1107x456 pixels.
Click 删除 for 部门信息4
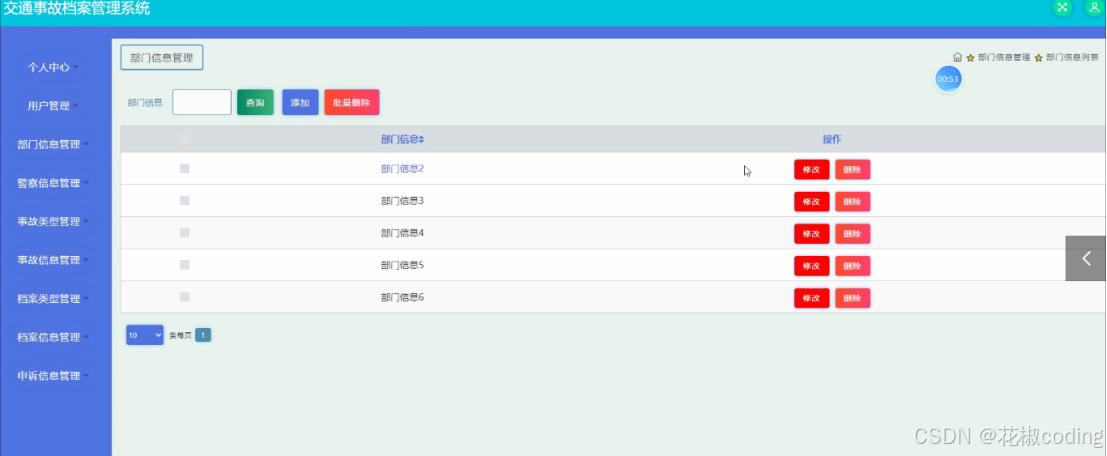tap(853, 234)
